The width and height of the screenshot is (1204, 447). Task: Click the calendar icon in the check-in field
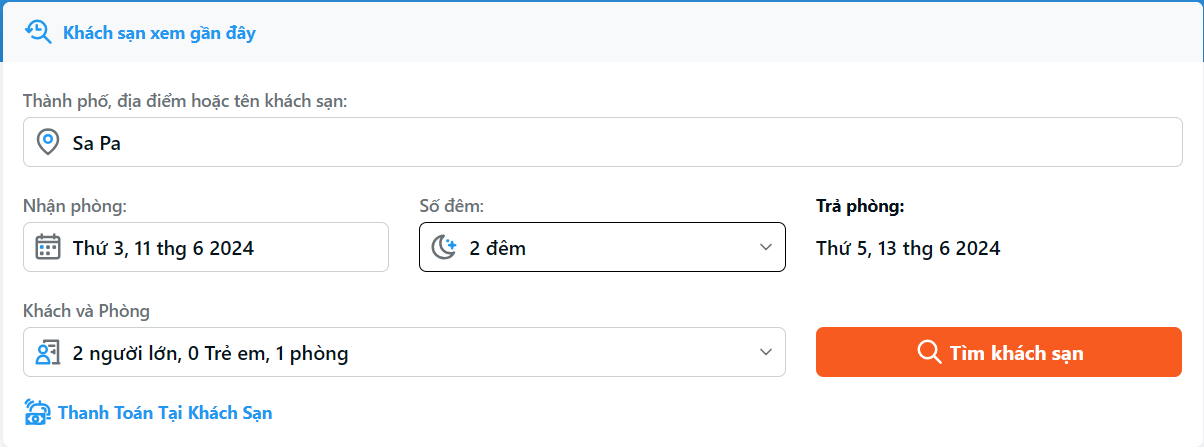47,247
